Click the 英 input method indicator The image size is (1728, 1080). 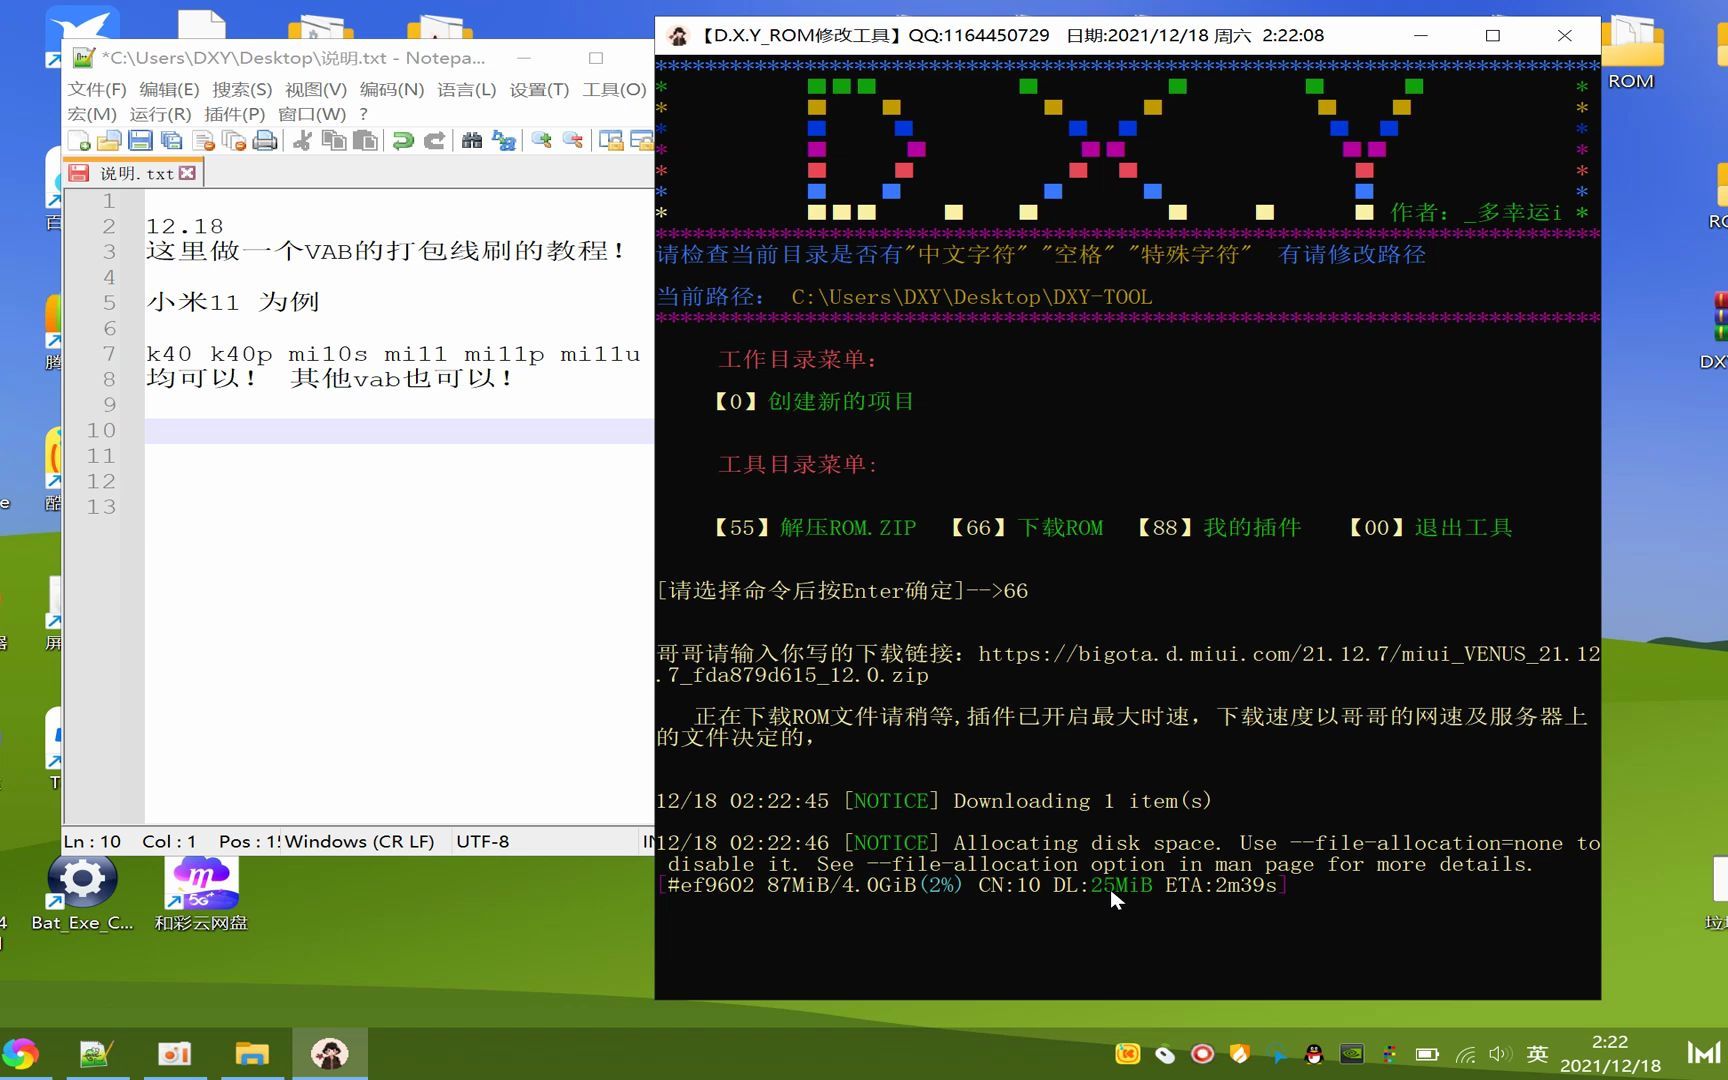[x=1537, y=1054]
